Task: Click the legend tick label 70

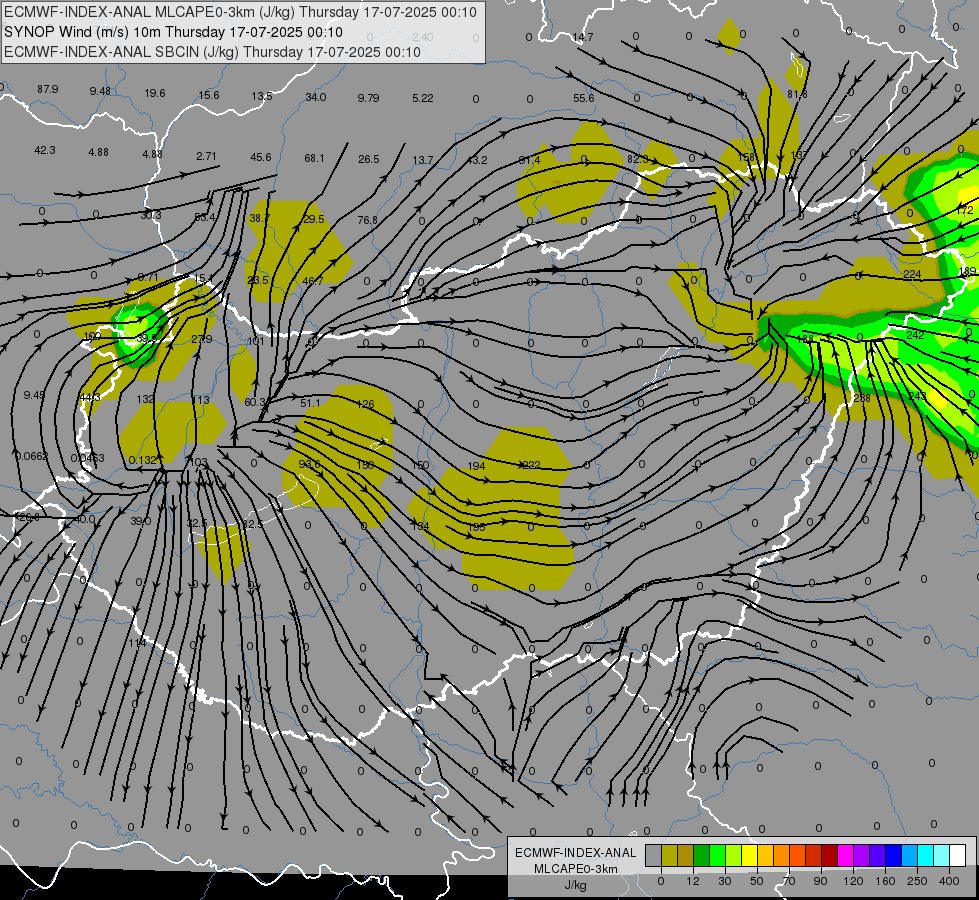Action: pyautogui.click(x=789, y=881)
